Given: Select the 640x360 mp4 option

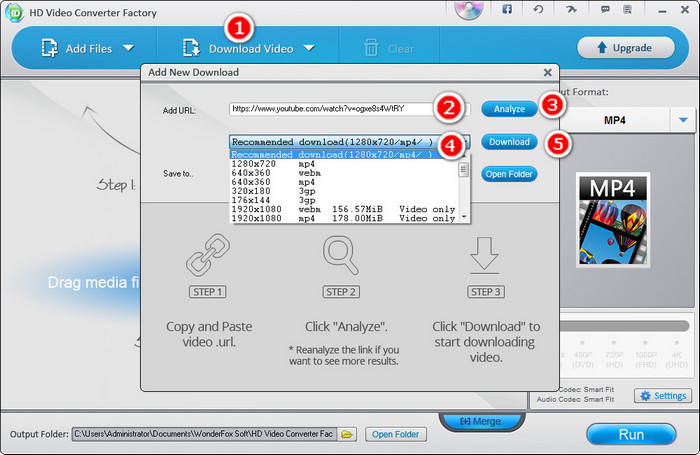Looking at the screenshot, I should click(344, 182).
